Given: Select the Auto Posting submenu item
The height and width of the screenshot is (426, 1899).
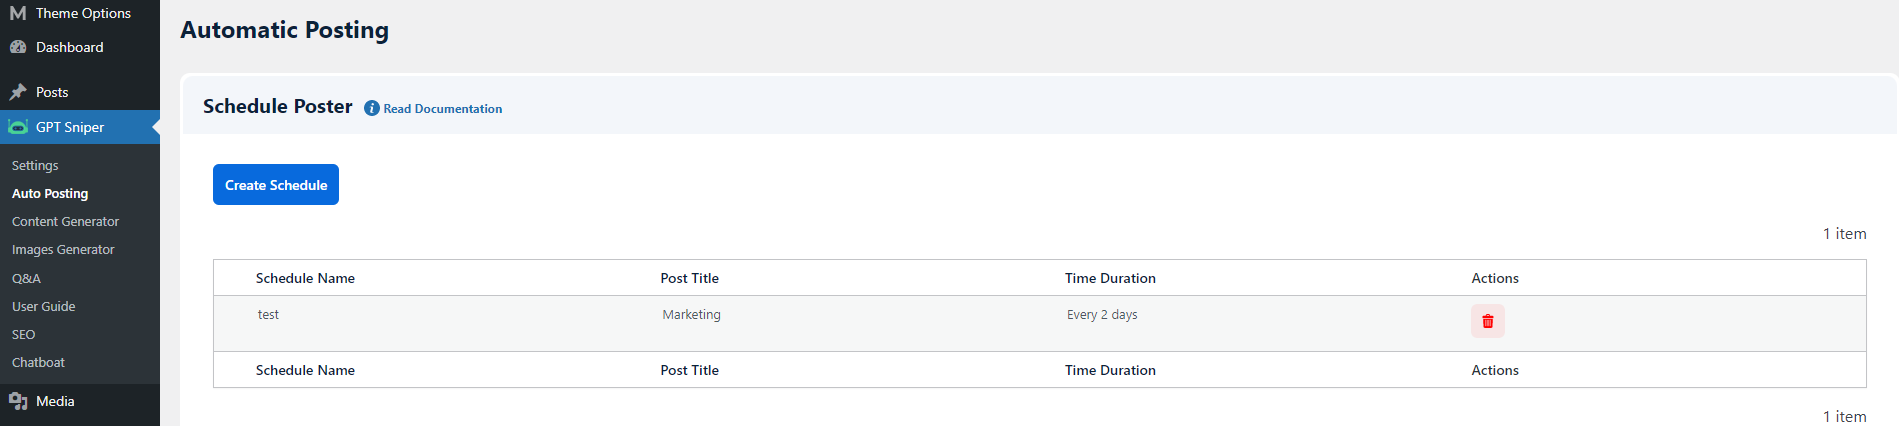Looking at the screenshot, I should [x=50, y=193].
